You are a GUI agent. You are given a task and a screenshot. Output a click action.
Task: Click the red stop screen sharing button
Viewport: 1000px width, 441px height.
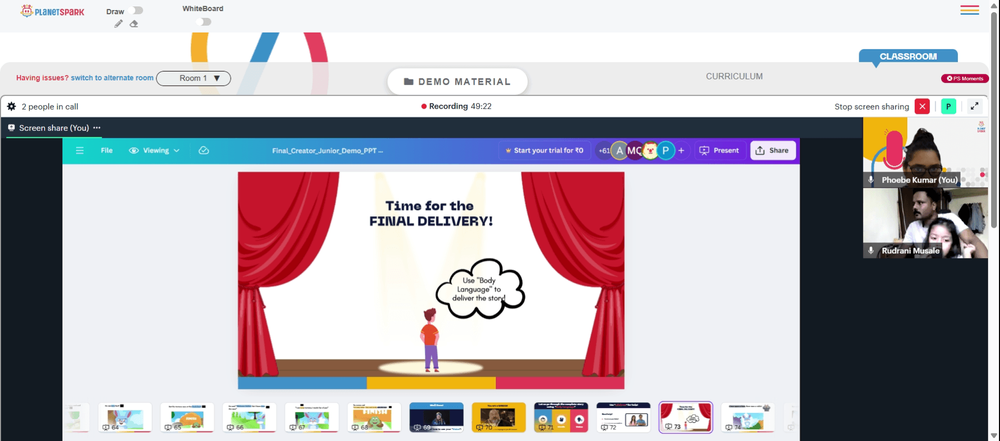click(x=922, y=107)
